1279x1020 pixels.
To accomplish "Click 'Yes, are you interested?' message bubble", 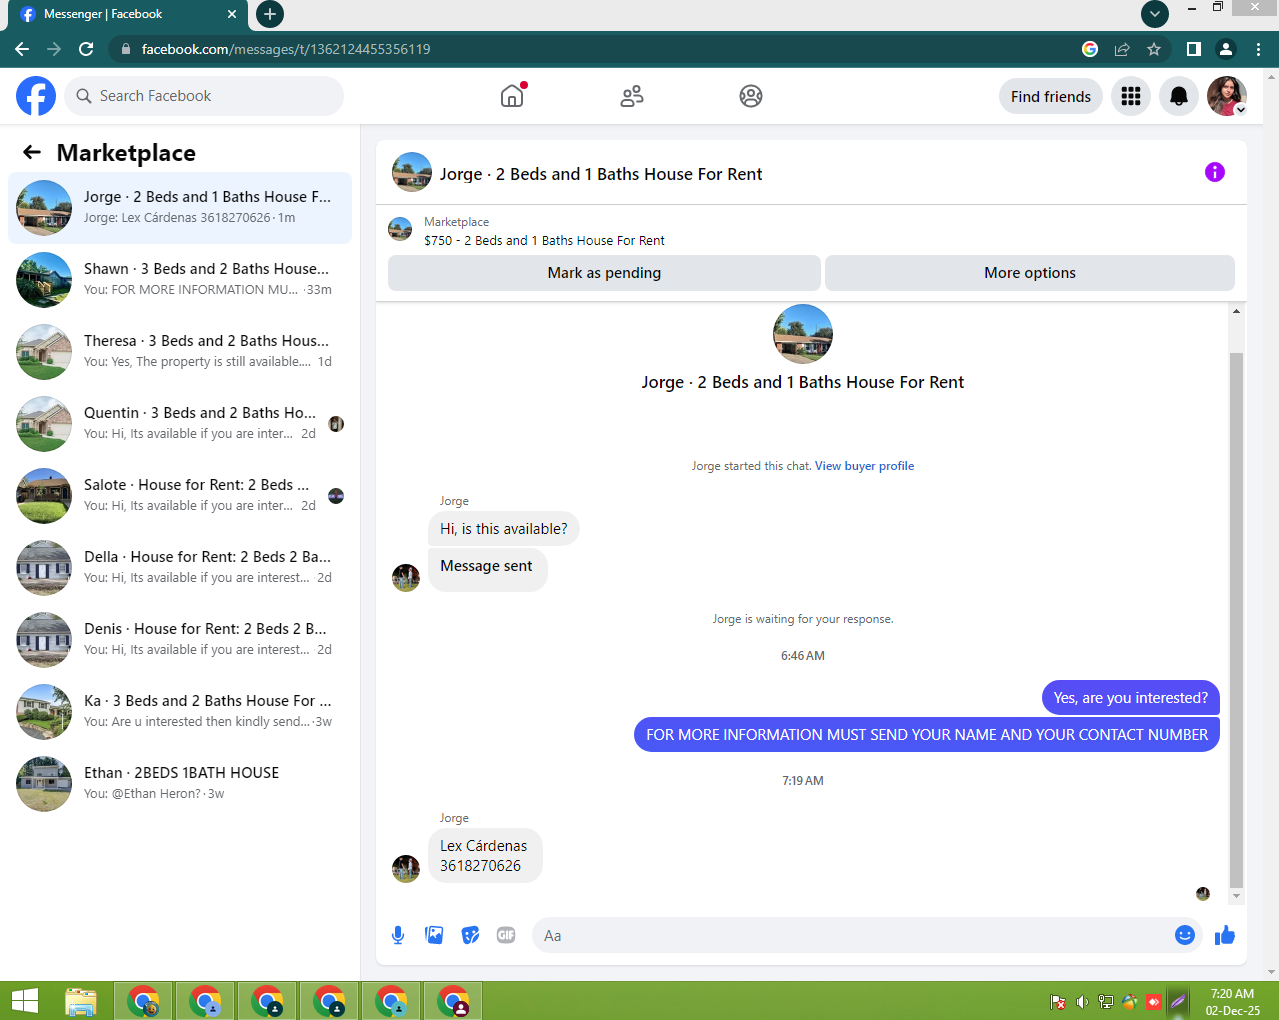I will pyautogui.click(x=1130, y=698).
